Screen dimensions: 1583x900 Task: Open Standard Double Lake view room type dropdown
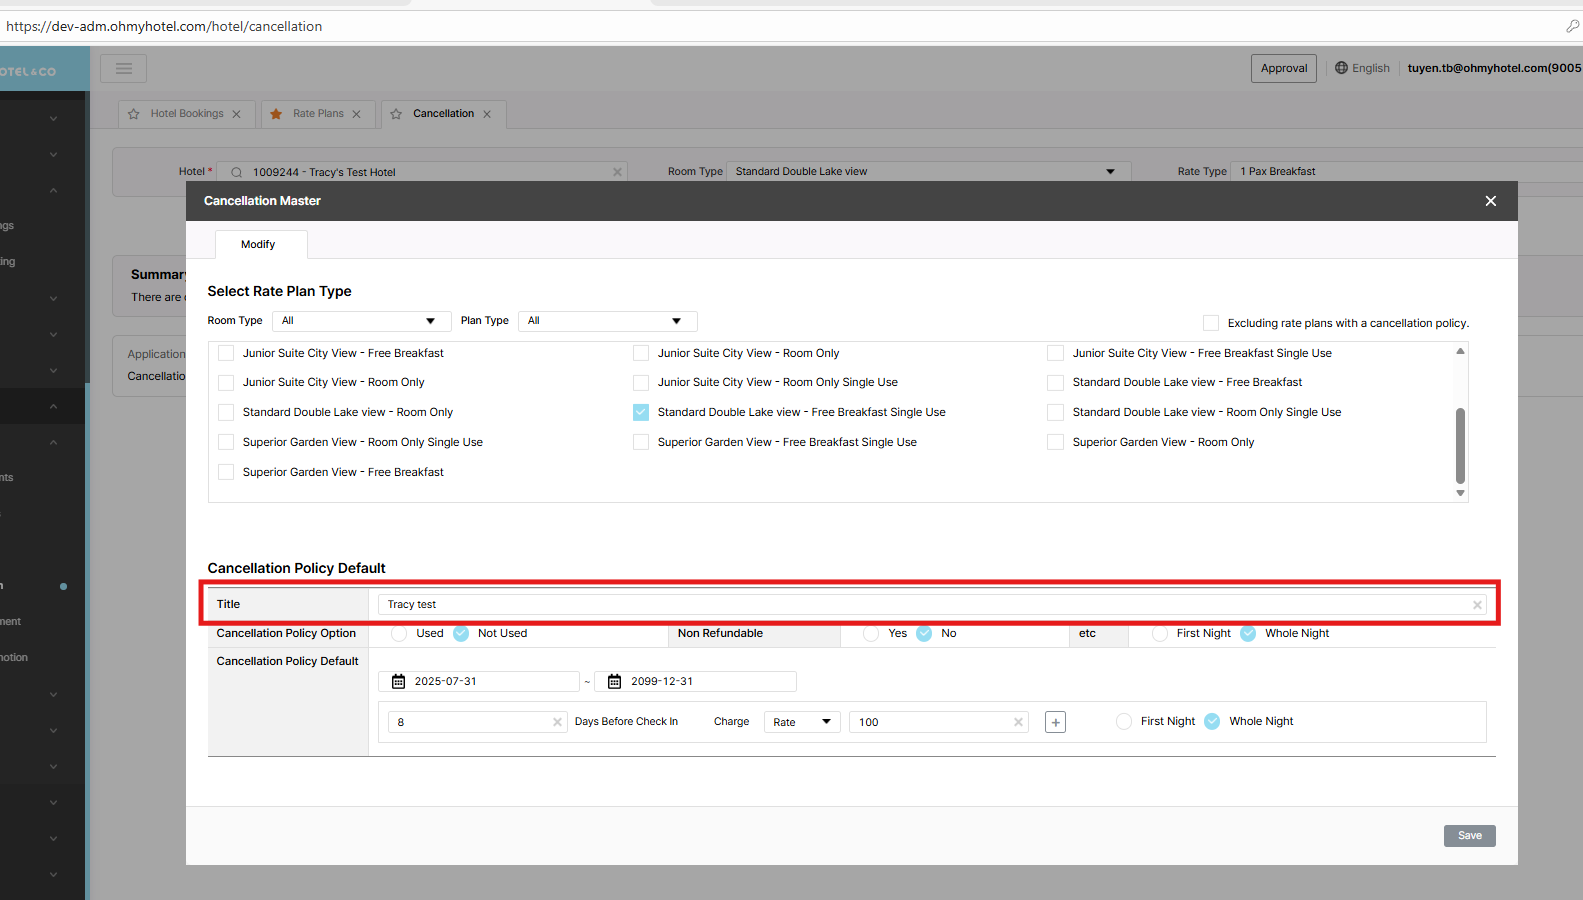click(x=929, y=172)
